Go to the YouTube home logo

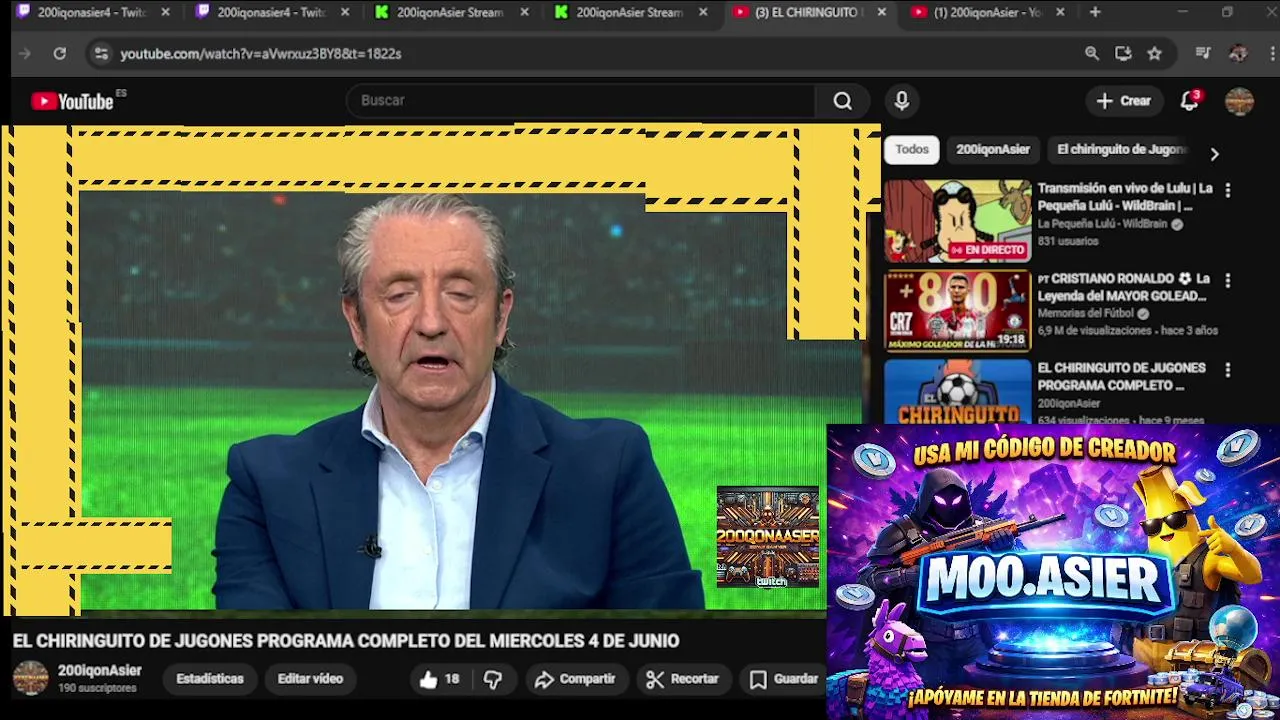[x=72, y=101]
